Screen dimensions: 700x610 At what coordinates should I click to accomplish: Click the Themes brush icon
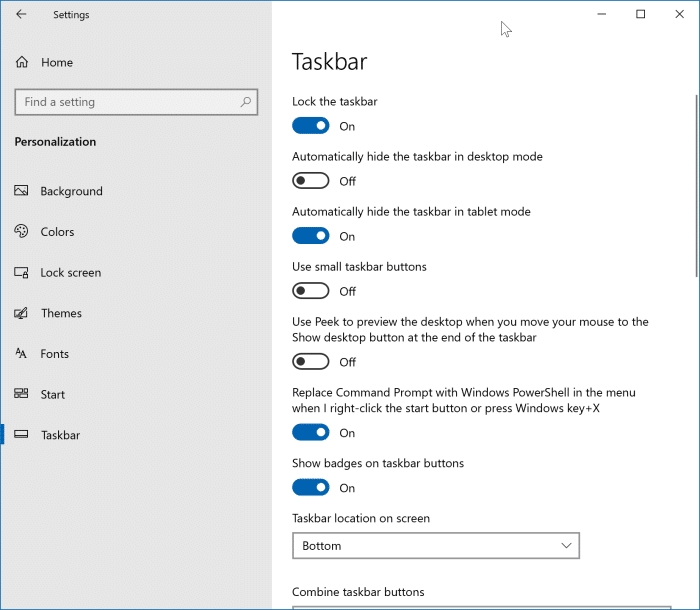tap(21, 313)
